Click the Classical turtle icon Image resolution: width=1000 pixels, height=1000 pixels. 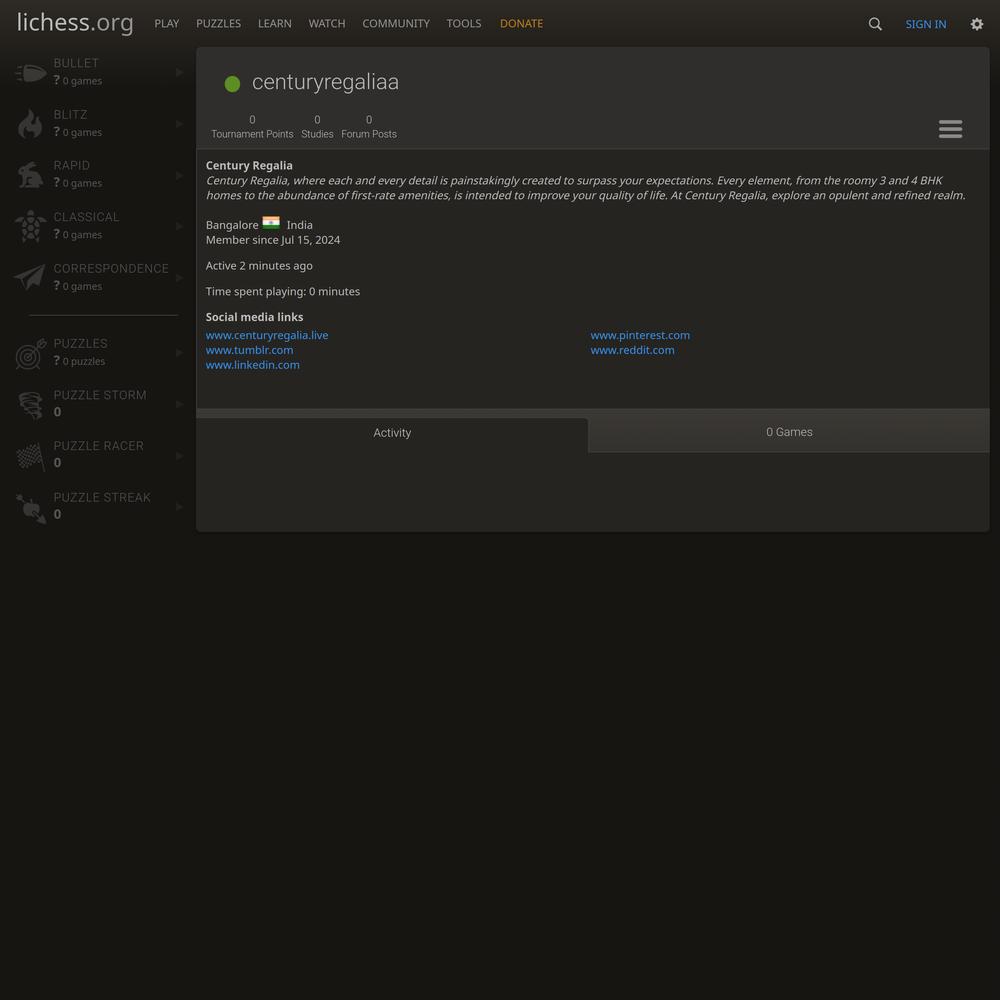(x=30, y=226)
